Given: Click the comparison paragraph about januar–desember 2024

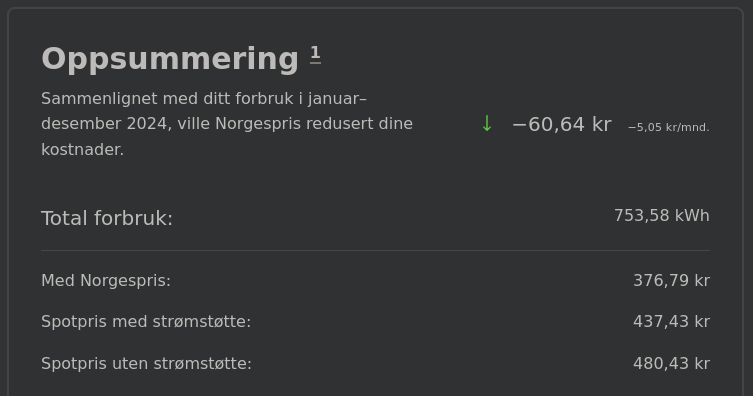Looking at the screenshot, I should point(227,124).
